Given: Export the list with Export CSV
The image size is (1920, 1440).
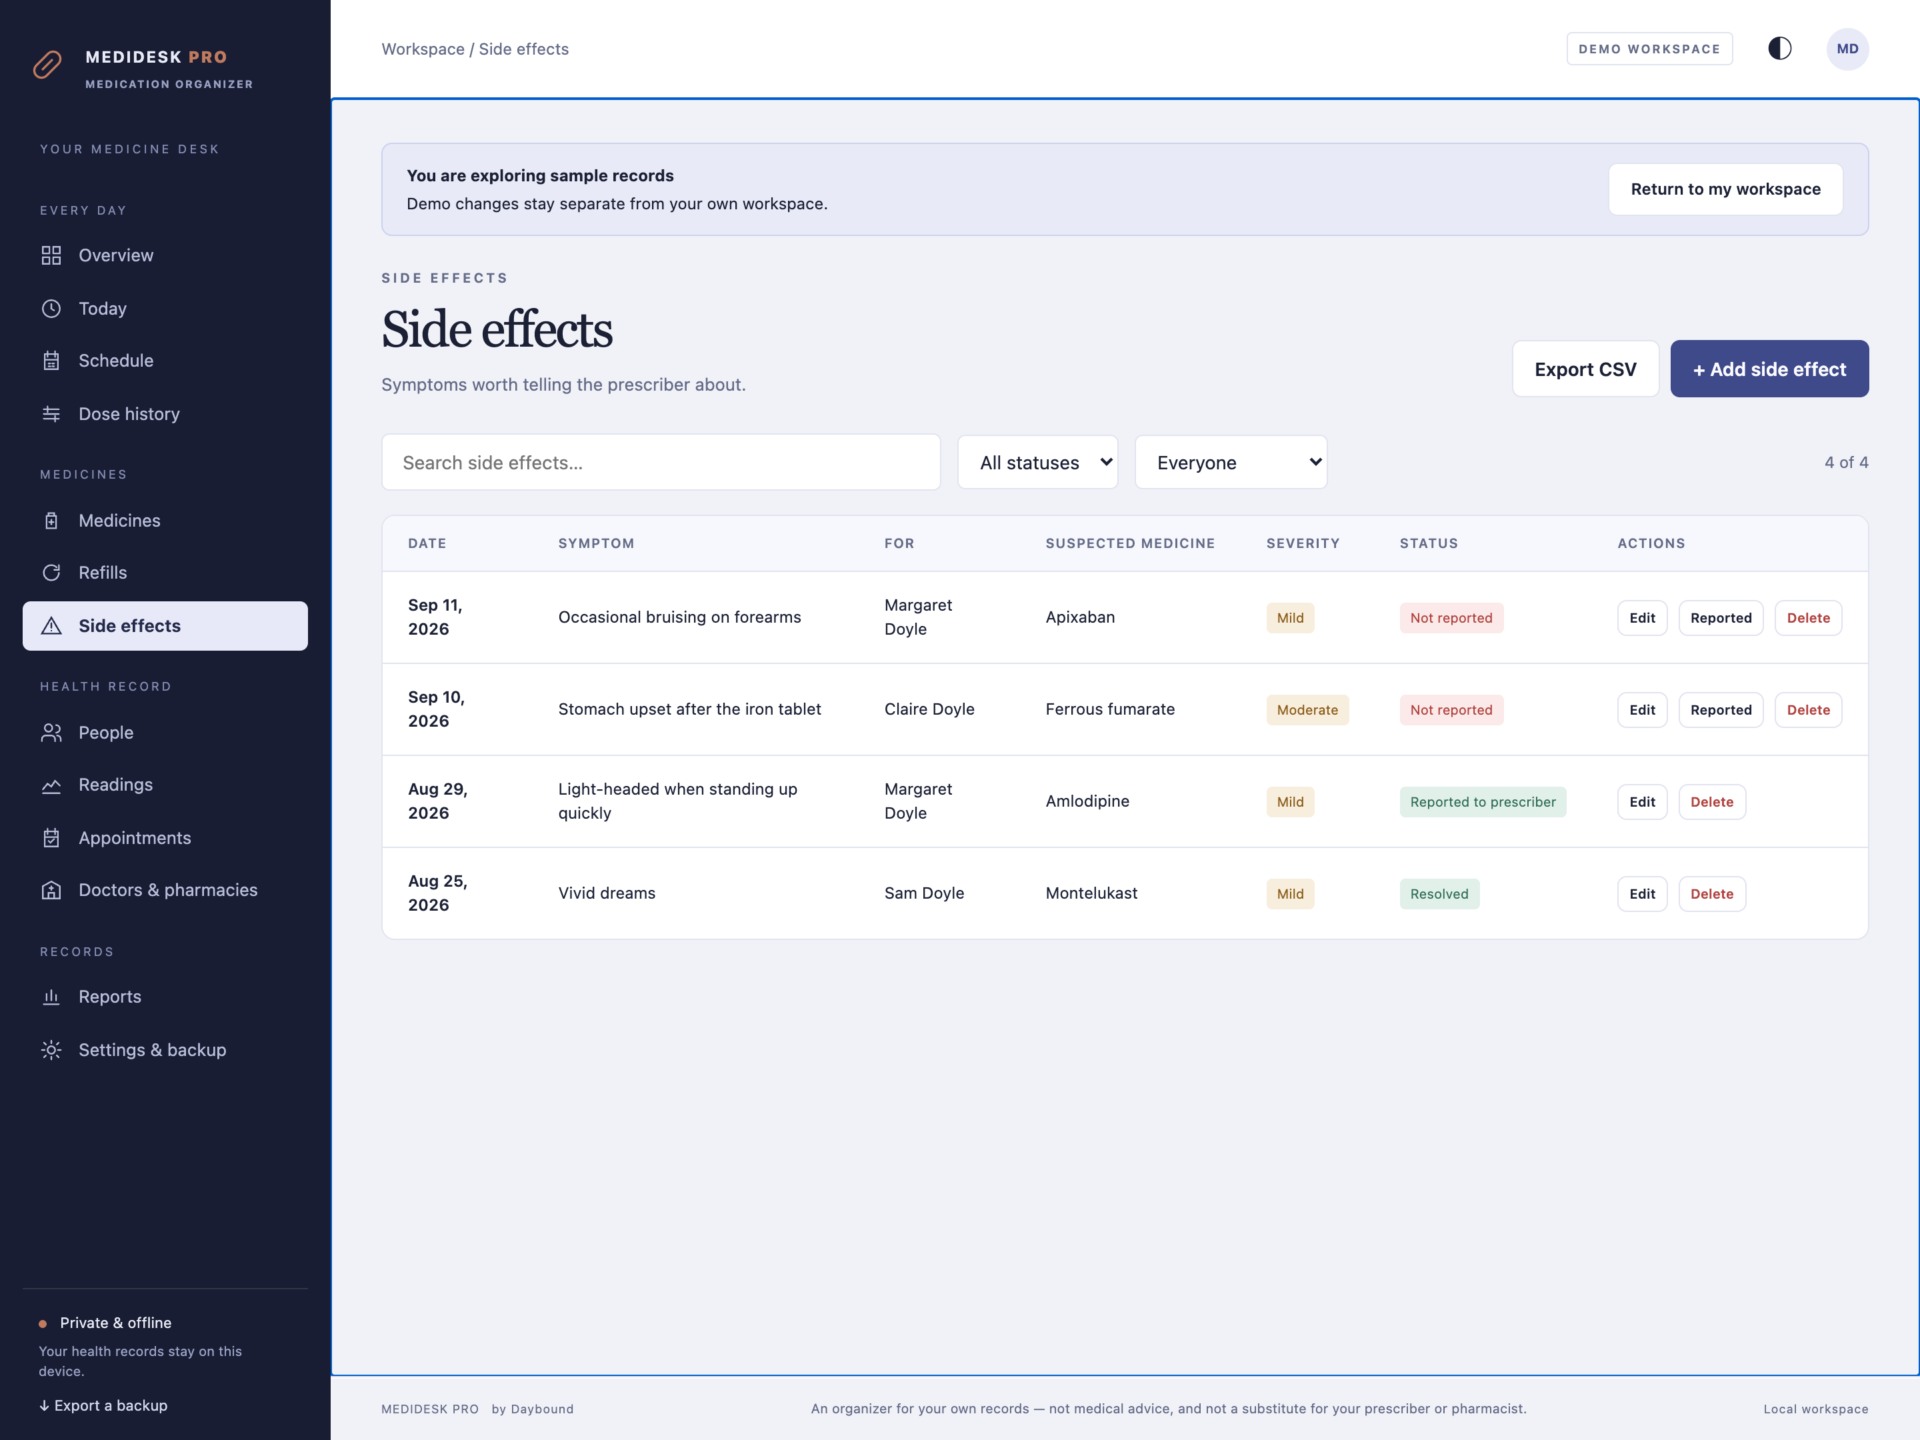Looking at the screenshot, I should pyautogui.click(x=1585, y=369).
